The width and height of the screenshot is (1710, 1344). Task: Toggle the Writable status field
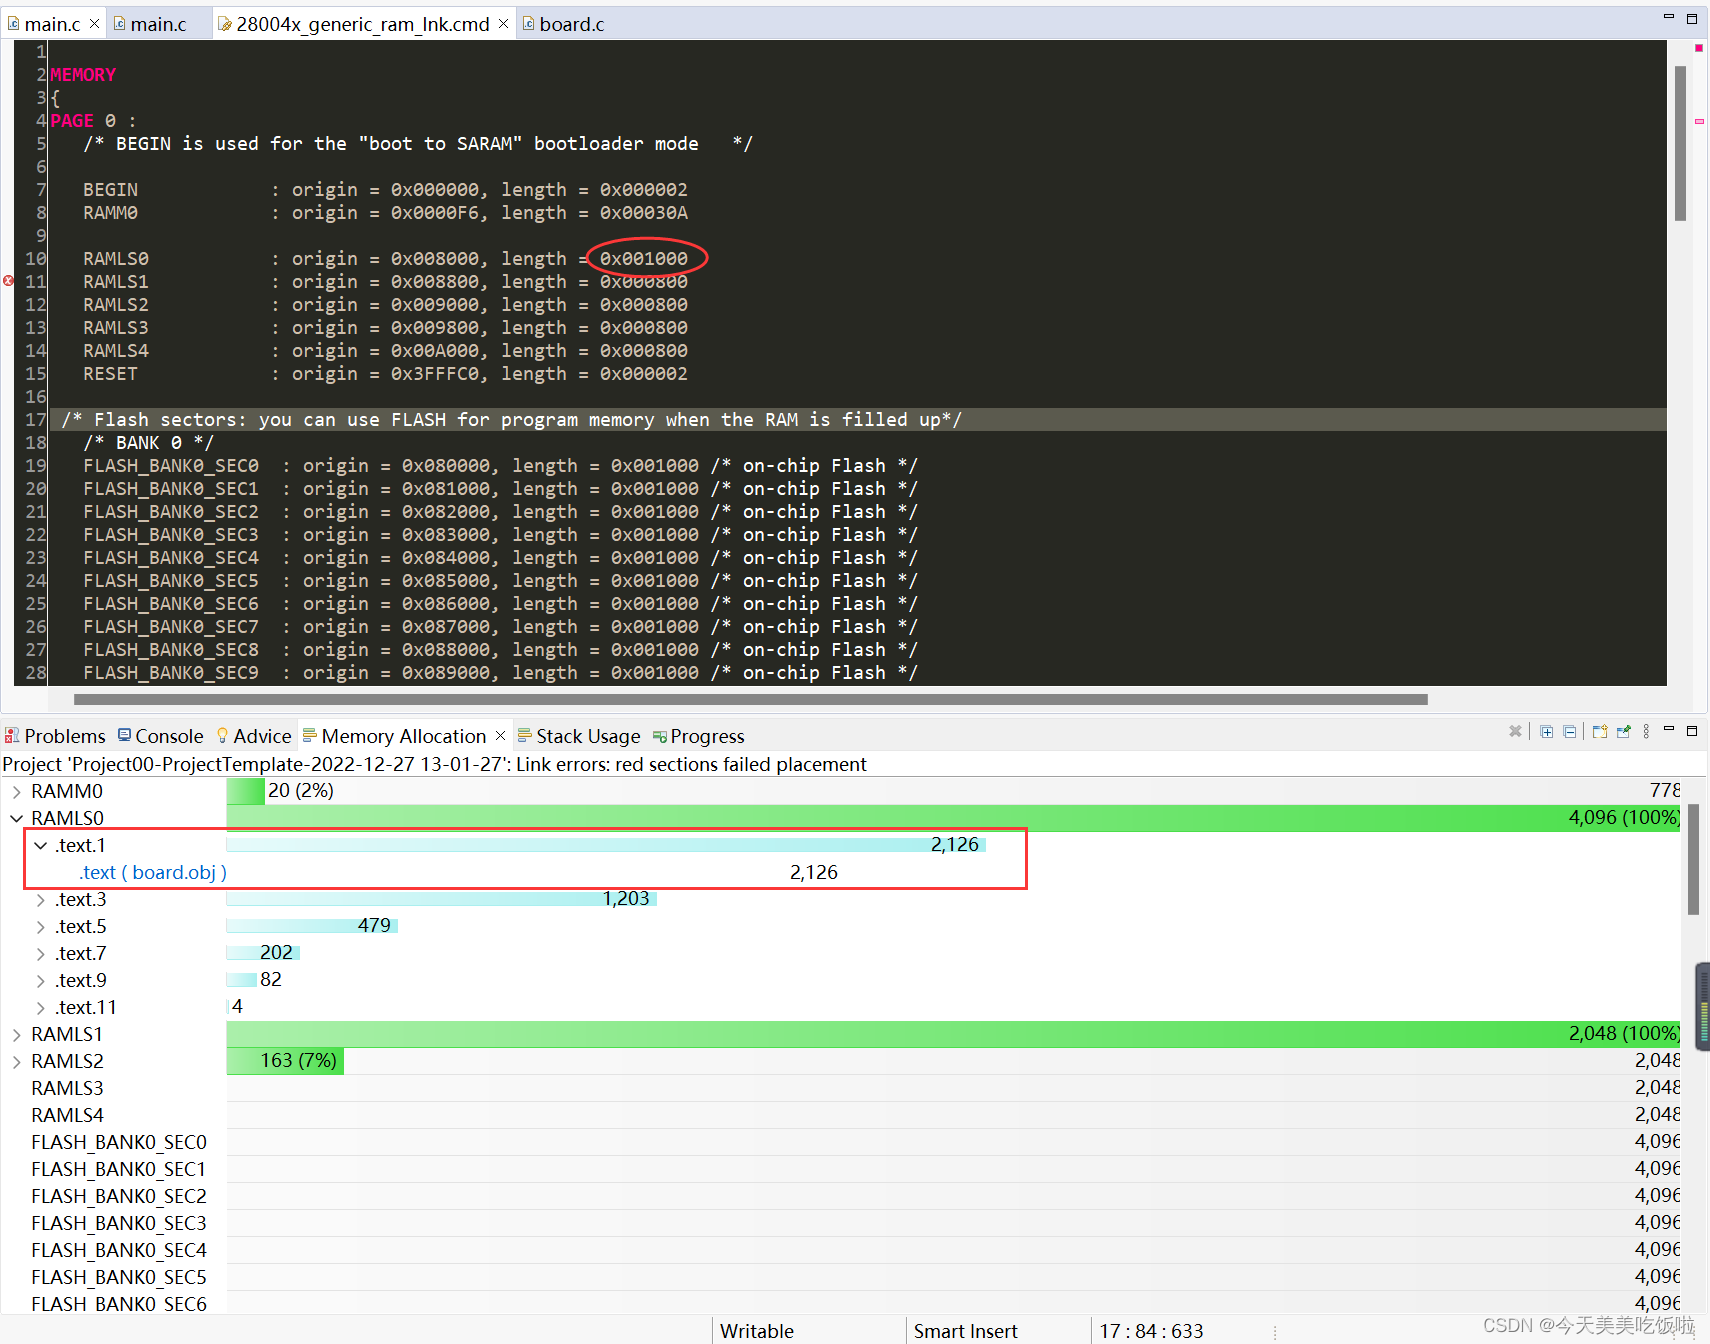pyautogui.click(x=756, y=1330)
